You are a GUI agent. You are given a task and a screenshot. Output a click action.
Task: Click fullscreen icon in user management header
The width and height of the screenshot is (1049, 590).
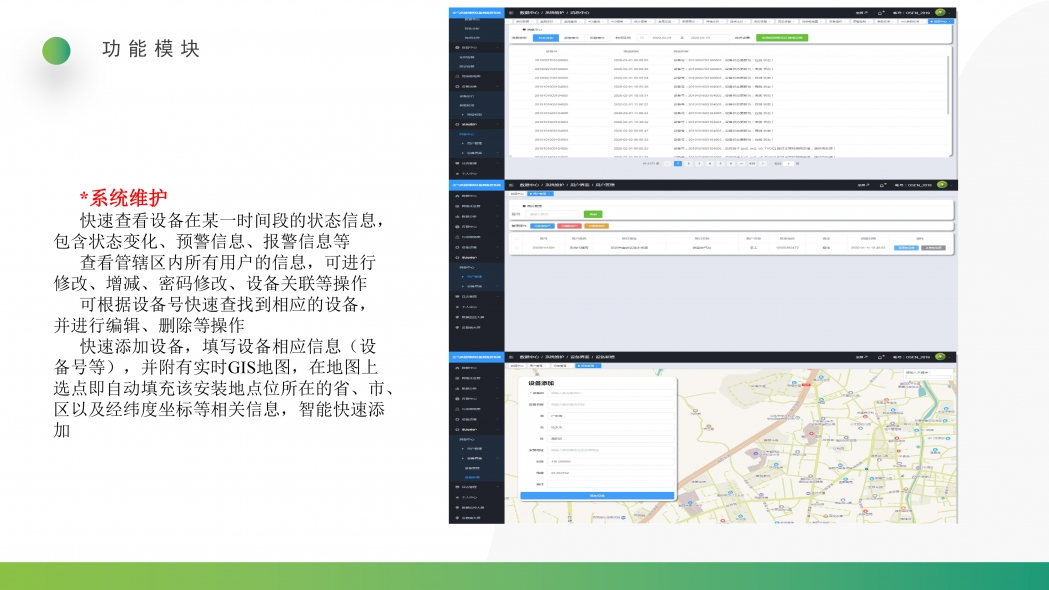863,184
